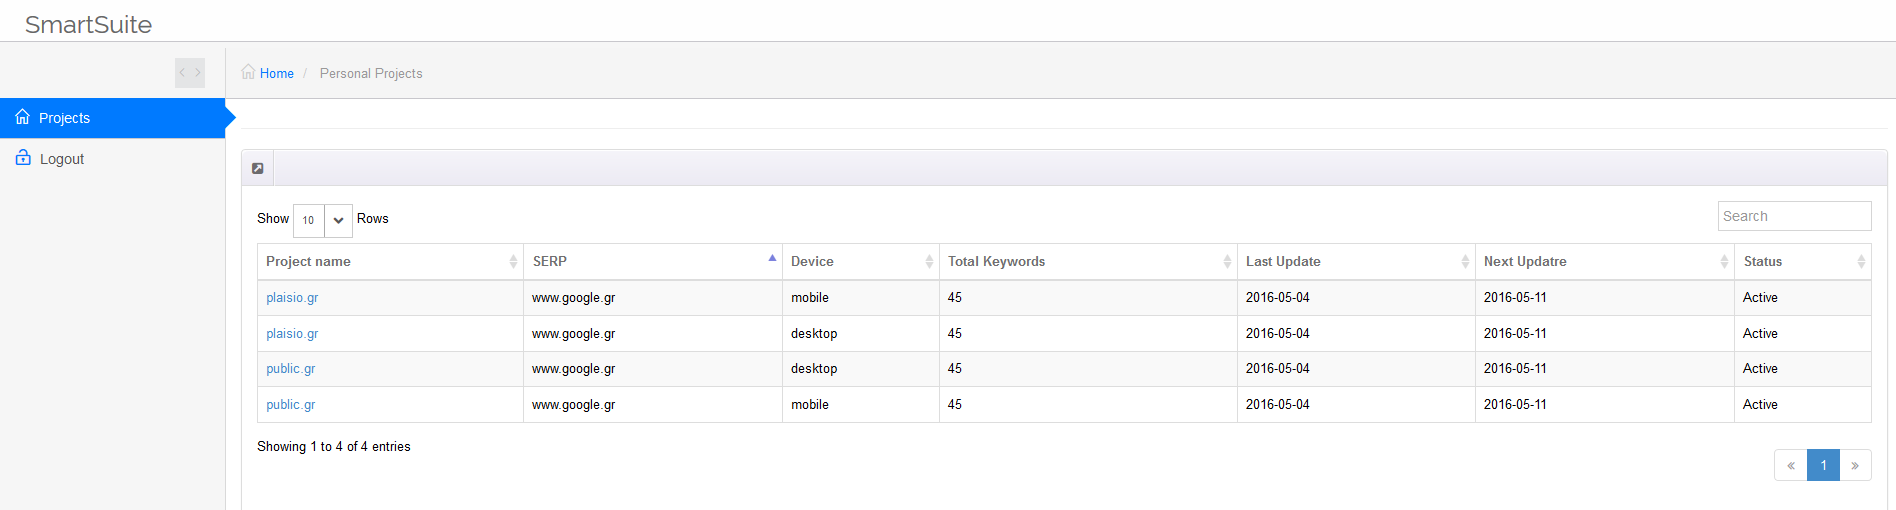The image size is (1896, 510).
Task: Select Logout in the sidebar
Action: tap(62, 159)
